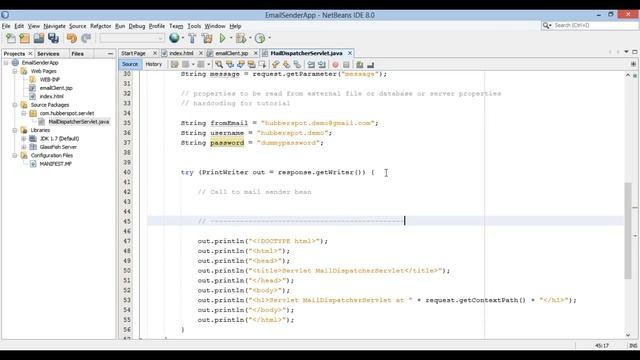Select MANIFEST.MF in the project tree
The height and width of the screenshot is (360, 640).
pos(56,164)
